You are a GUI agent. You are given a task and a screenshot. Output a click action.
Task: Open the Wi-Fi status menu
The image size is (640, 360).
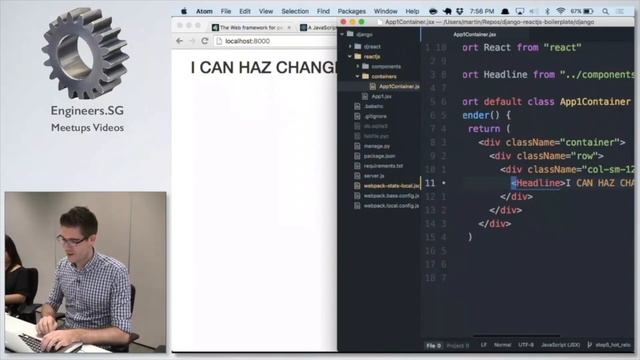561,11
